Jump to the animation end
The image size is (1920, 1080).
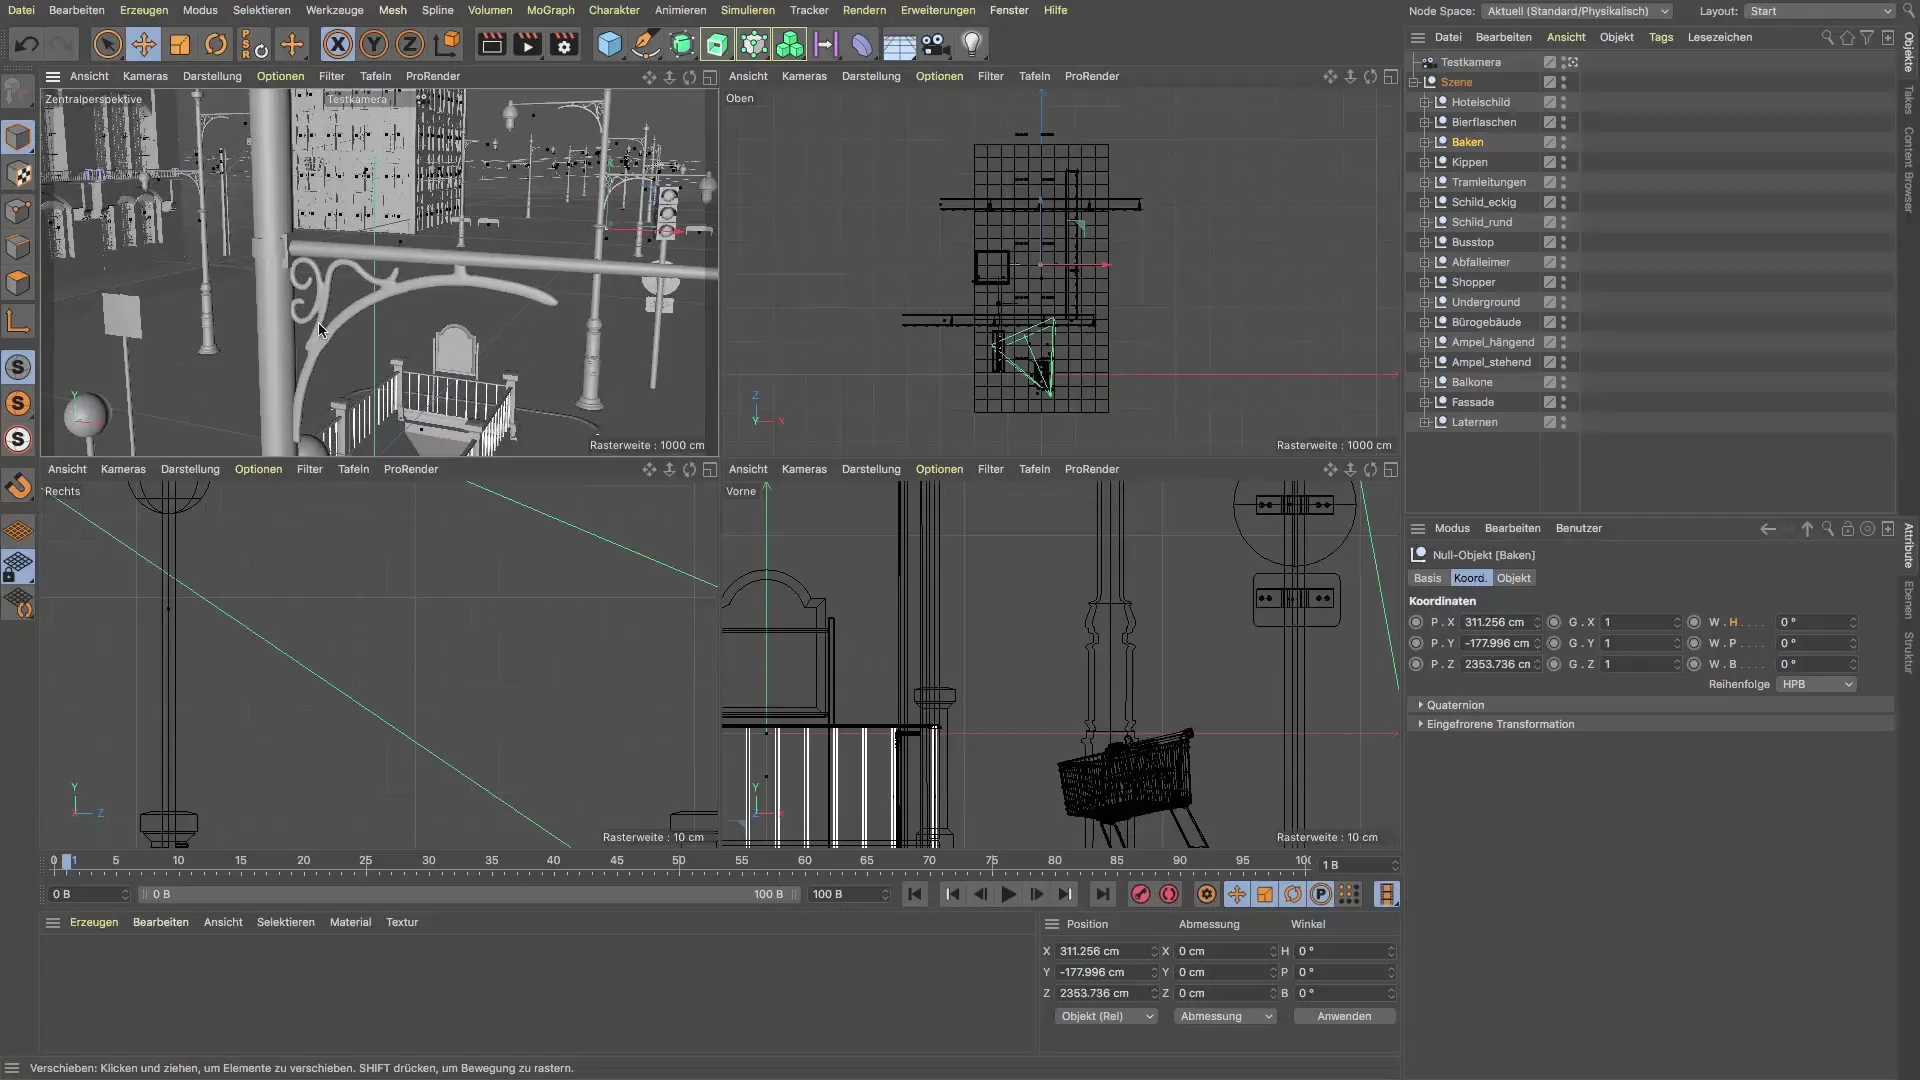[x=1102, y=894]
